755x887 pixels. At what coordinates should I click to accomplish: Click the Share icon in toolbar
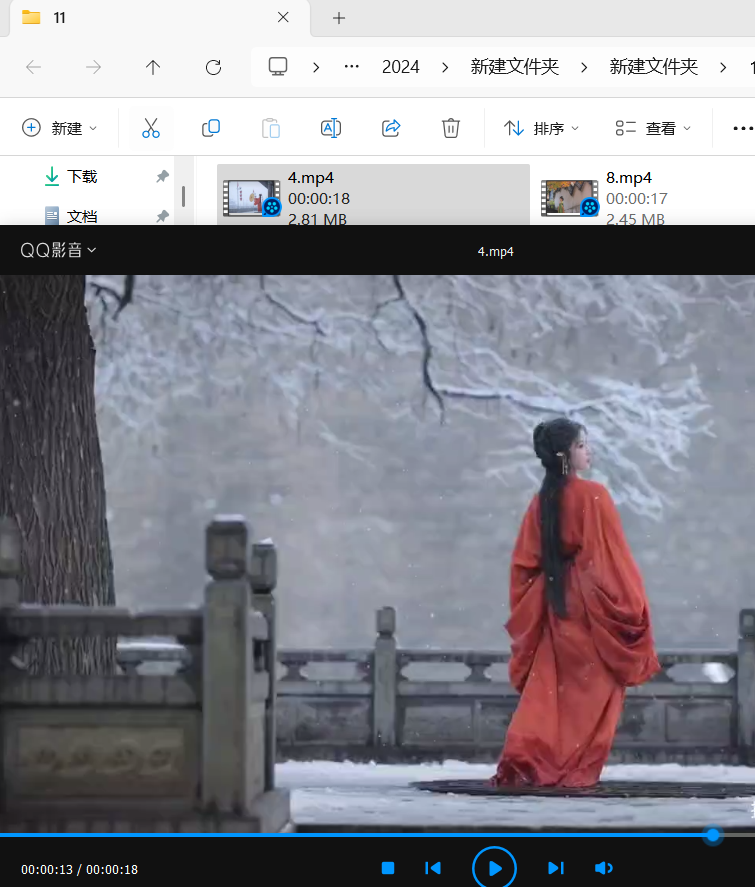pyautogui.click(x=391, y=128)
